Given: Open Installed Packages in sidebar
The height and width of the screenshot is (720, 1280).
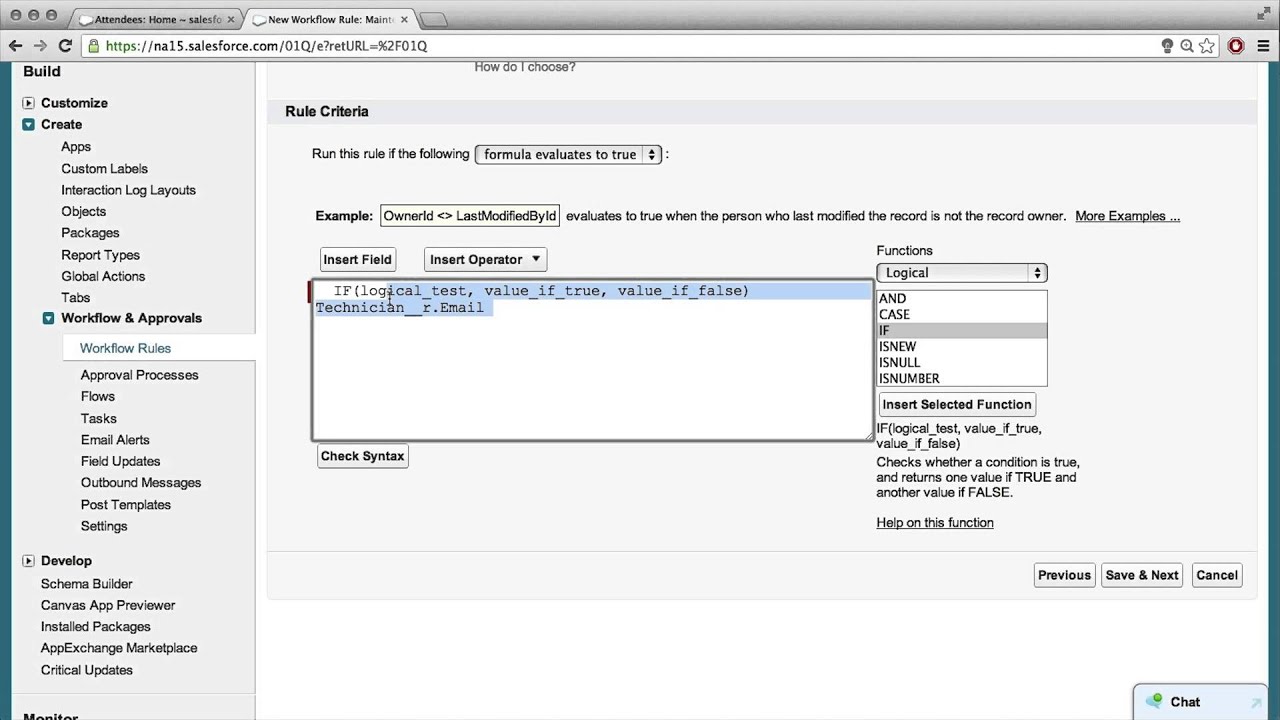Looking at the screenshot, I should 95,627.
